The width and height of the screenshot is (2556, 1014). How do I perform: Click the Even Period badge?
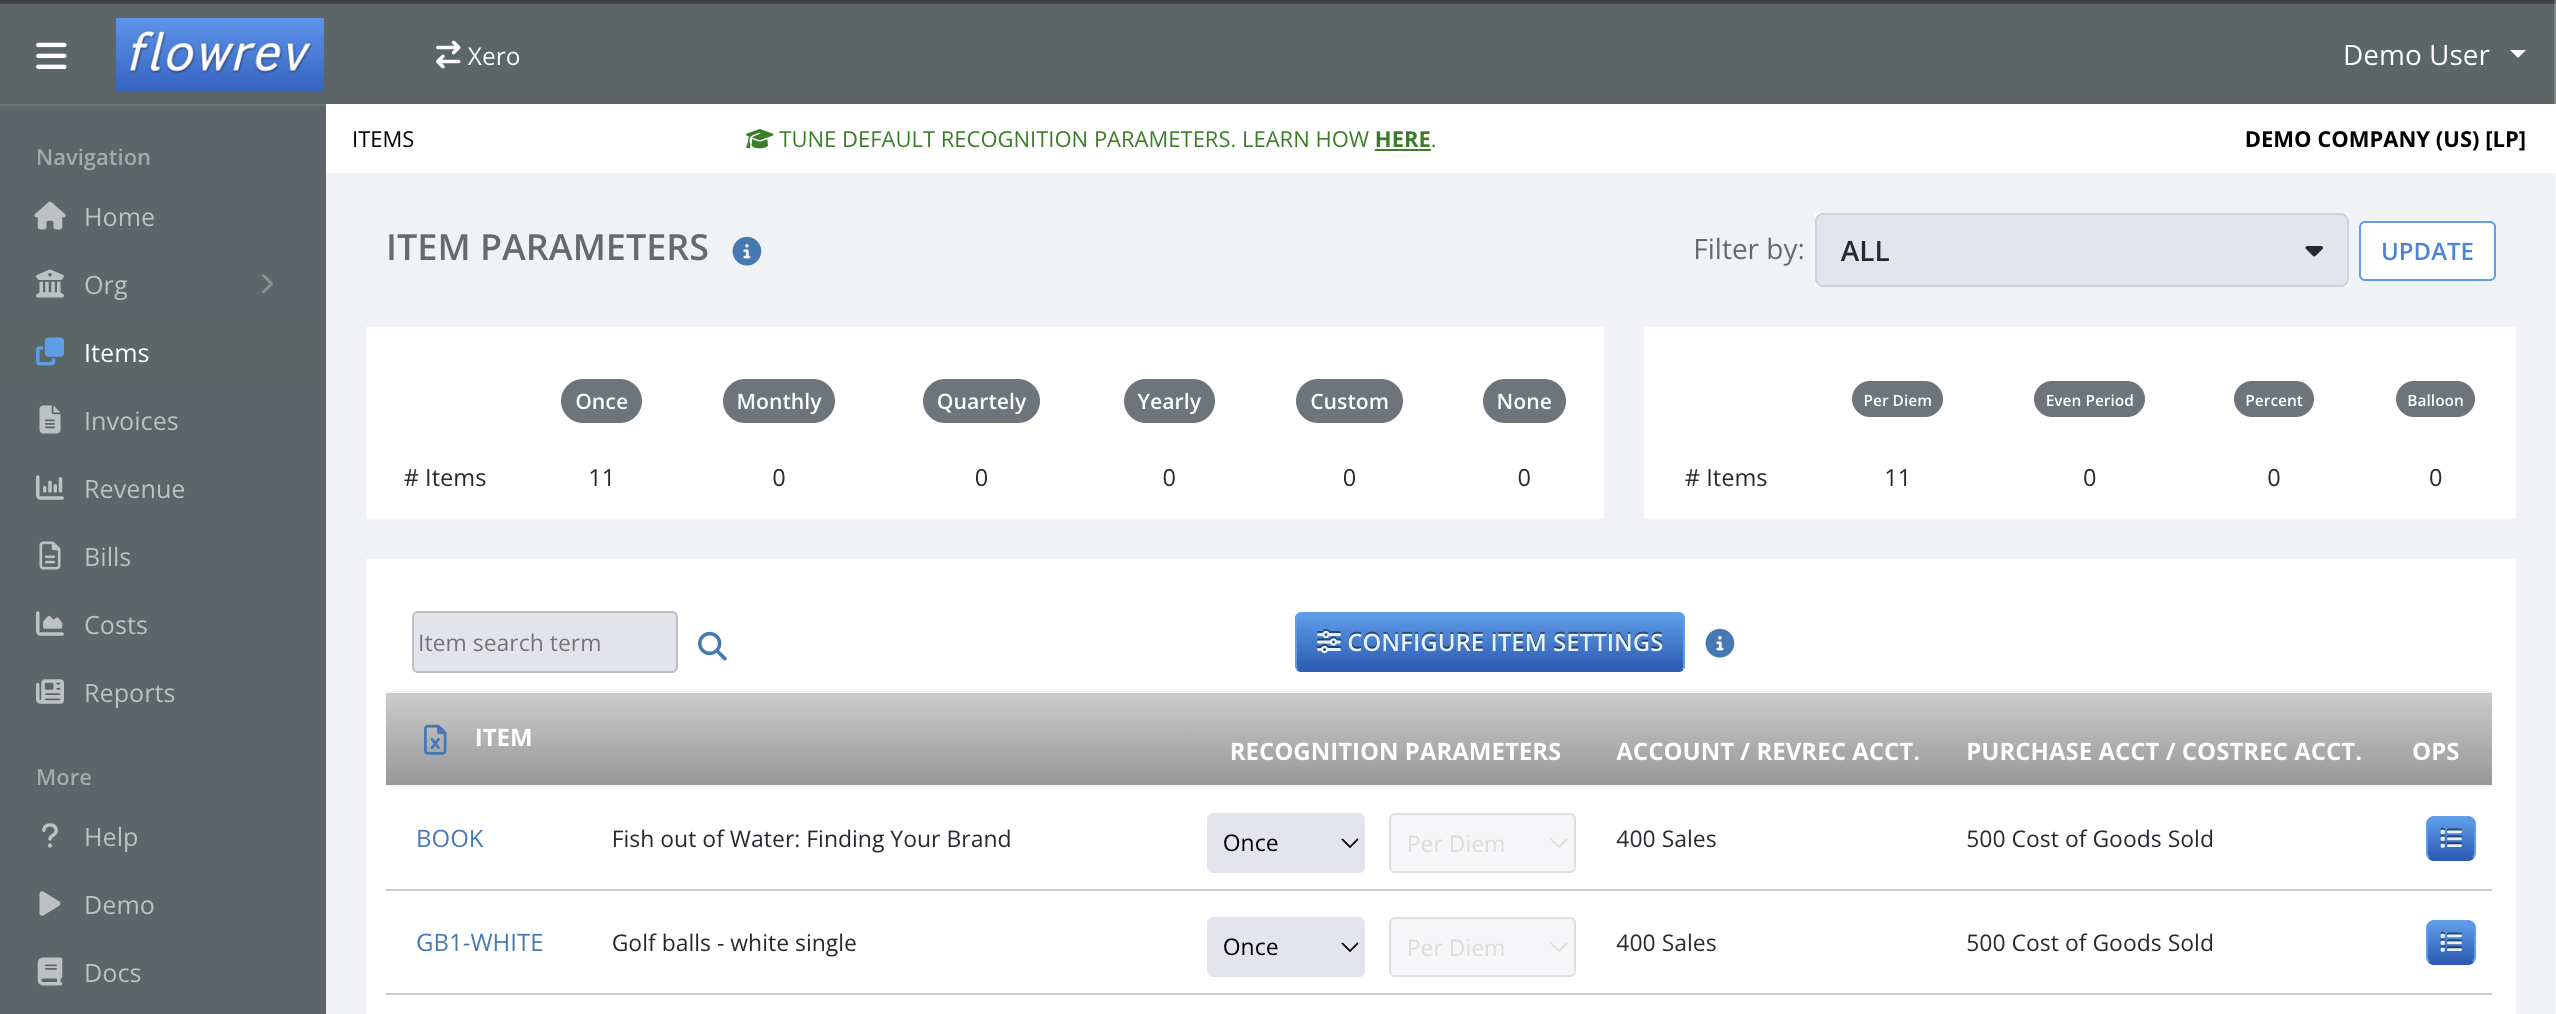[2089, 400]
